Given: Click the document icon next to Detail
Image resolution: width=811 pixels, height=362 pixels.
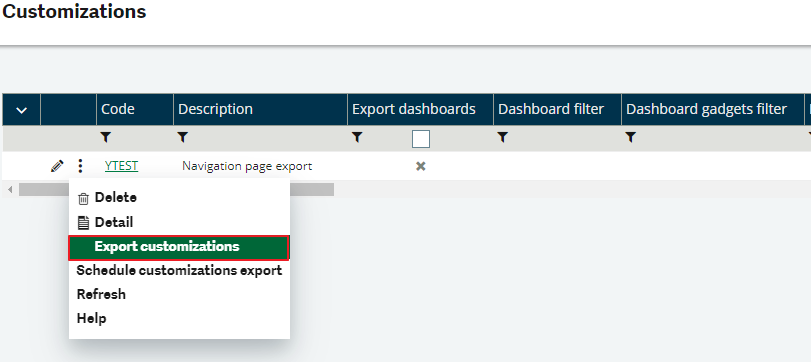Looking at the screenshot, I should pos(83,223).
